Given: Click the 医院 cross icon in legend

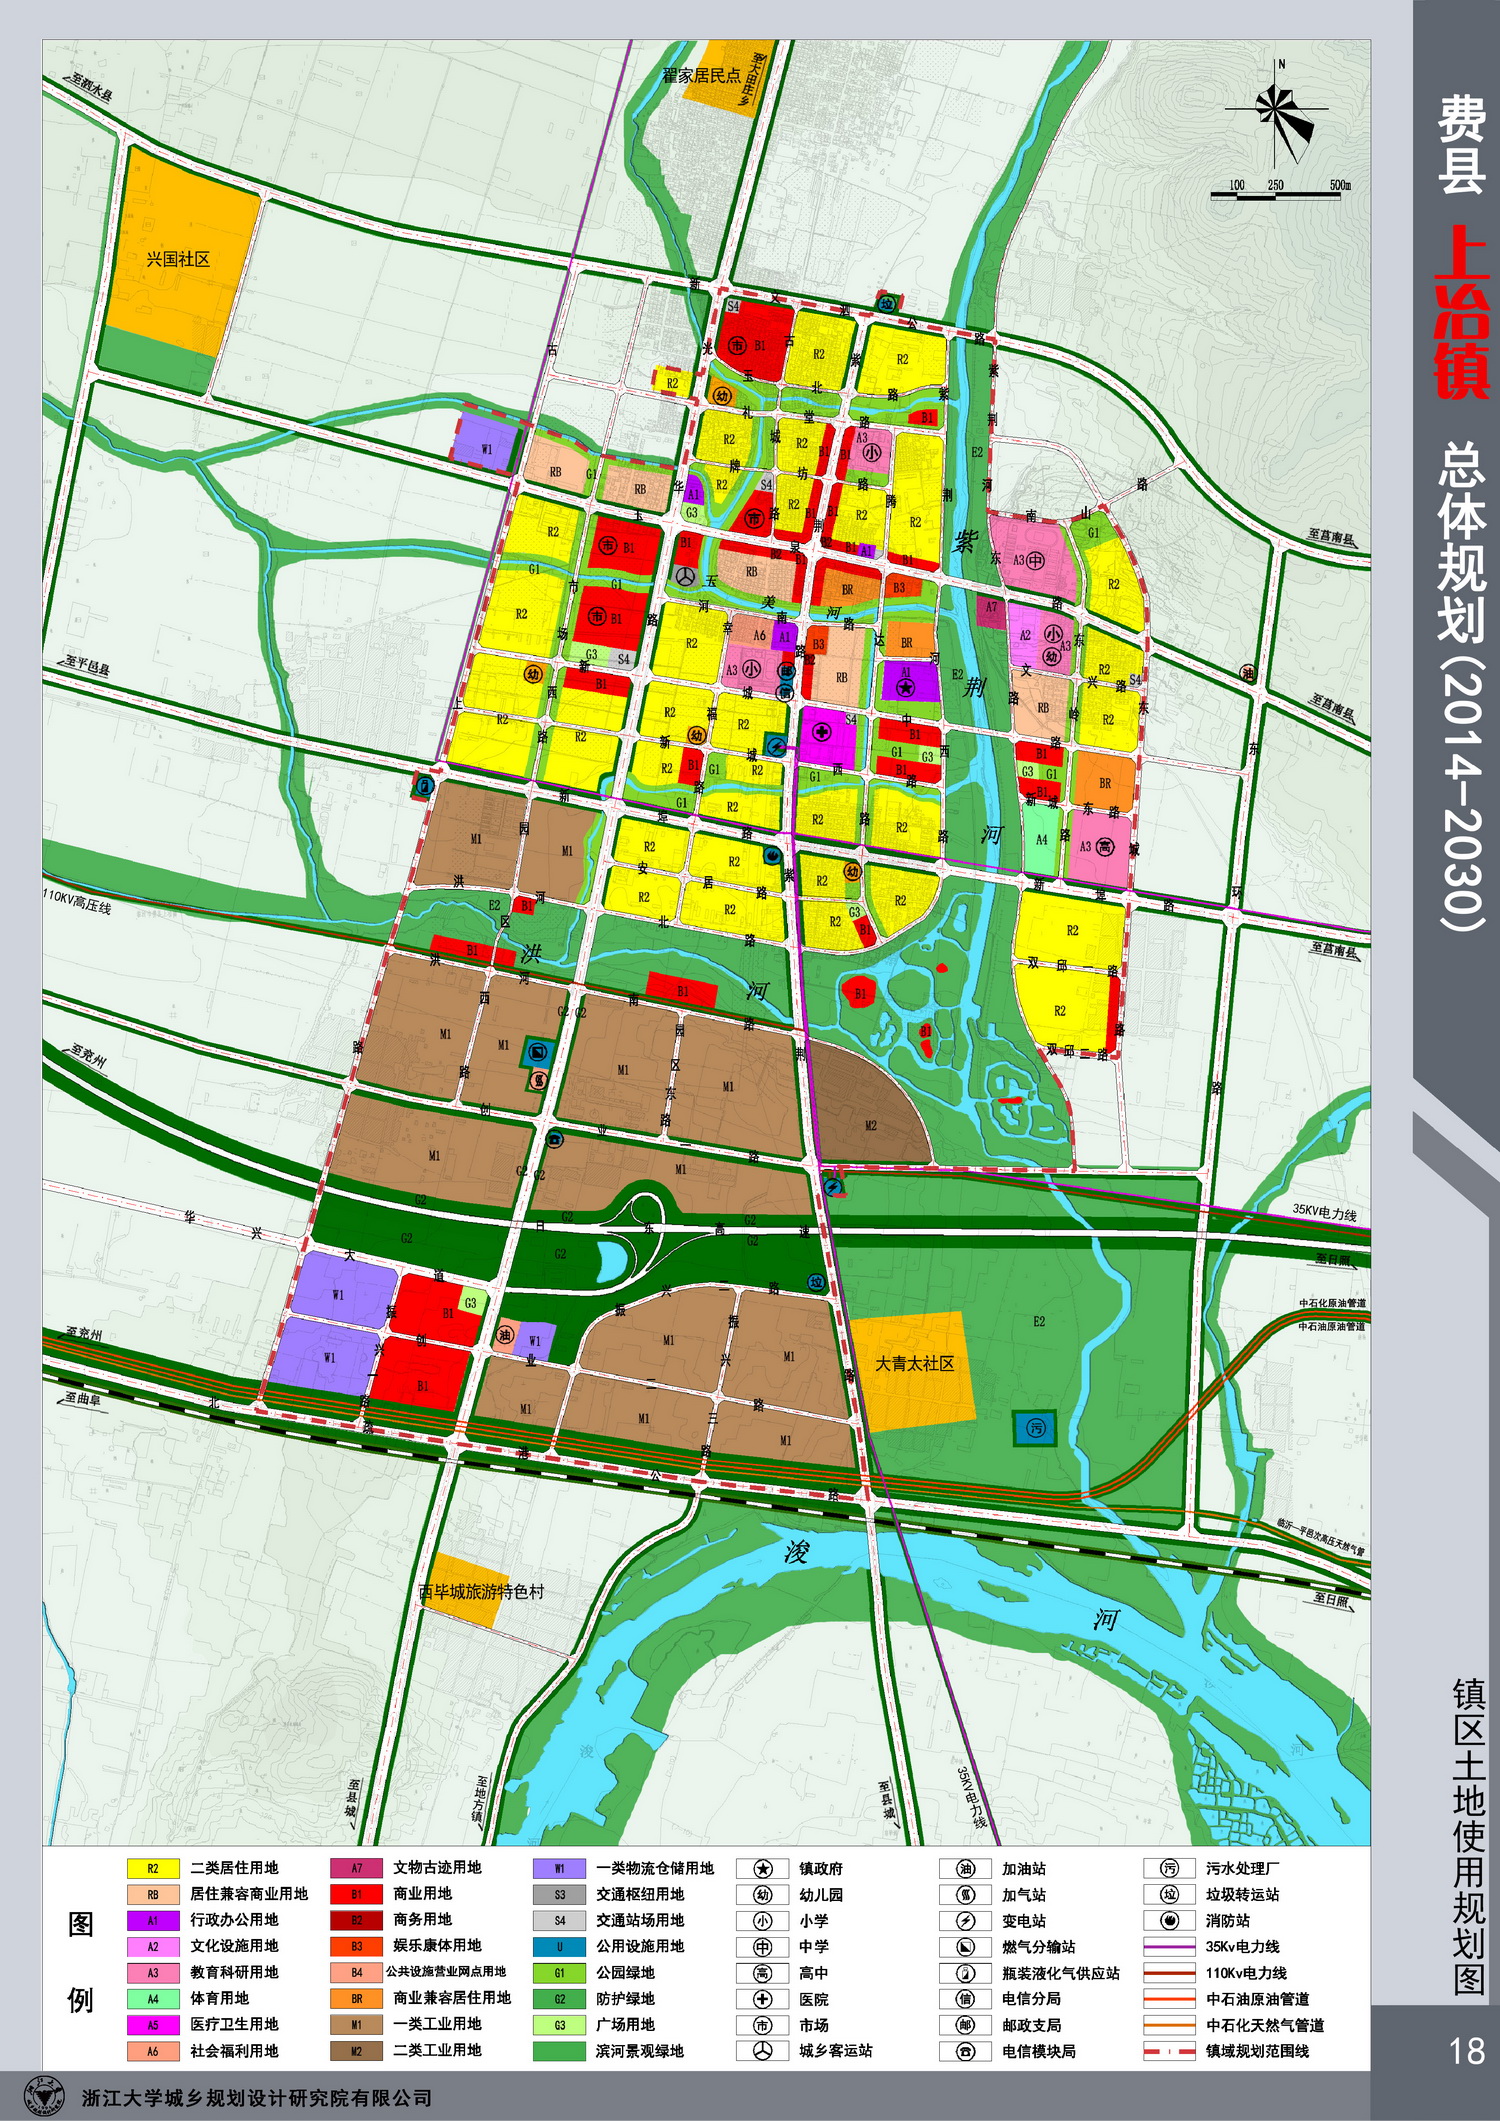Looking at the screenshot, I should point(762,1999).
